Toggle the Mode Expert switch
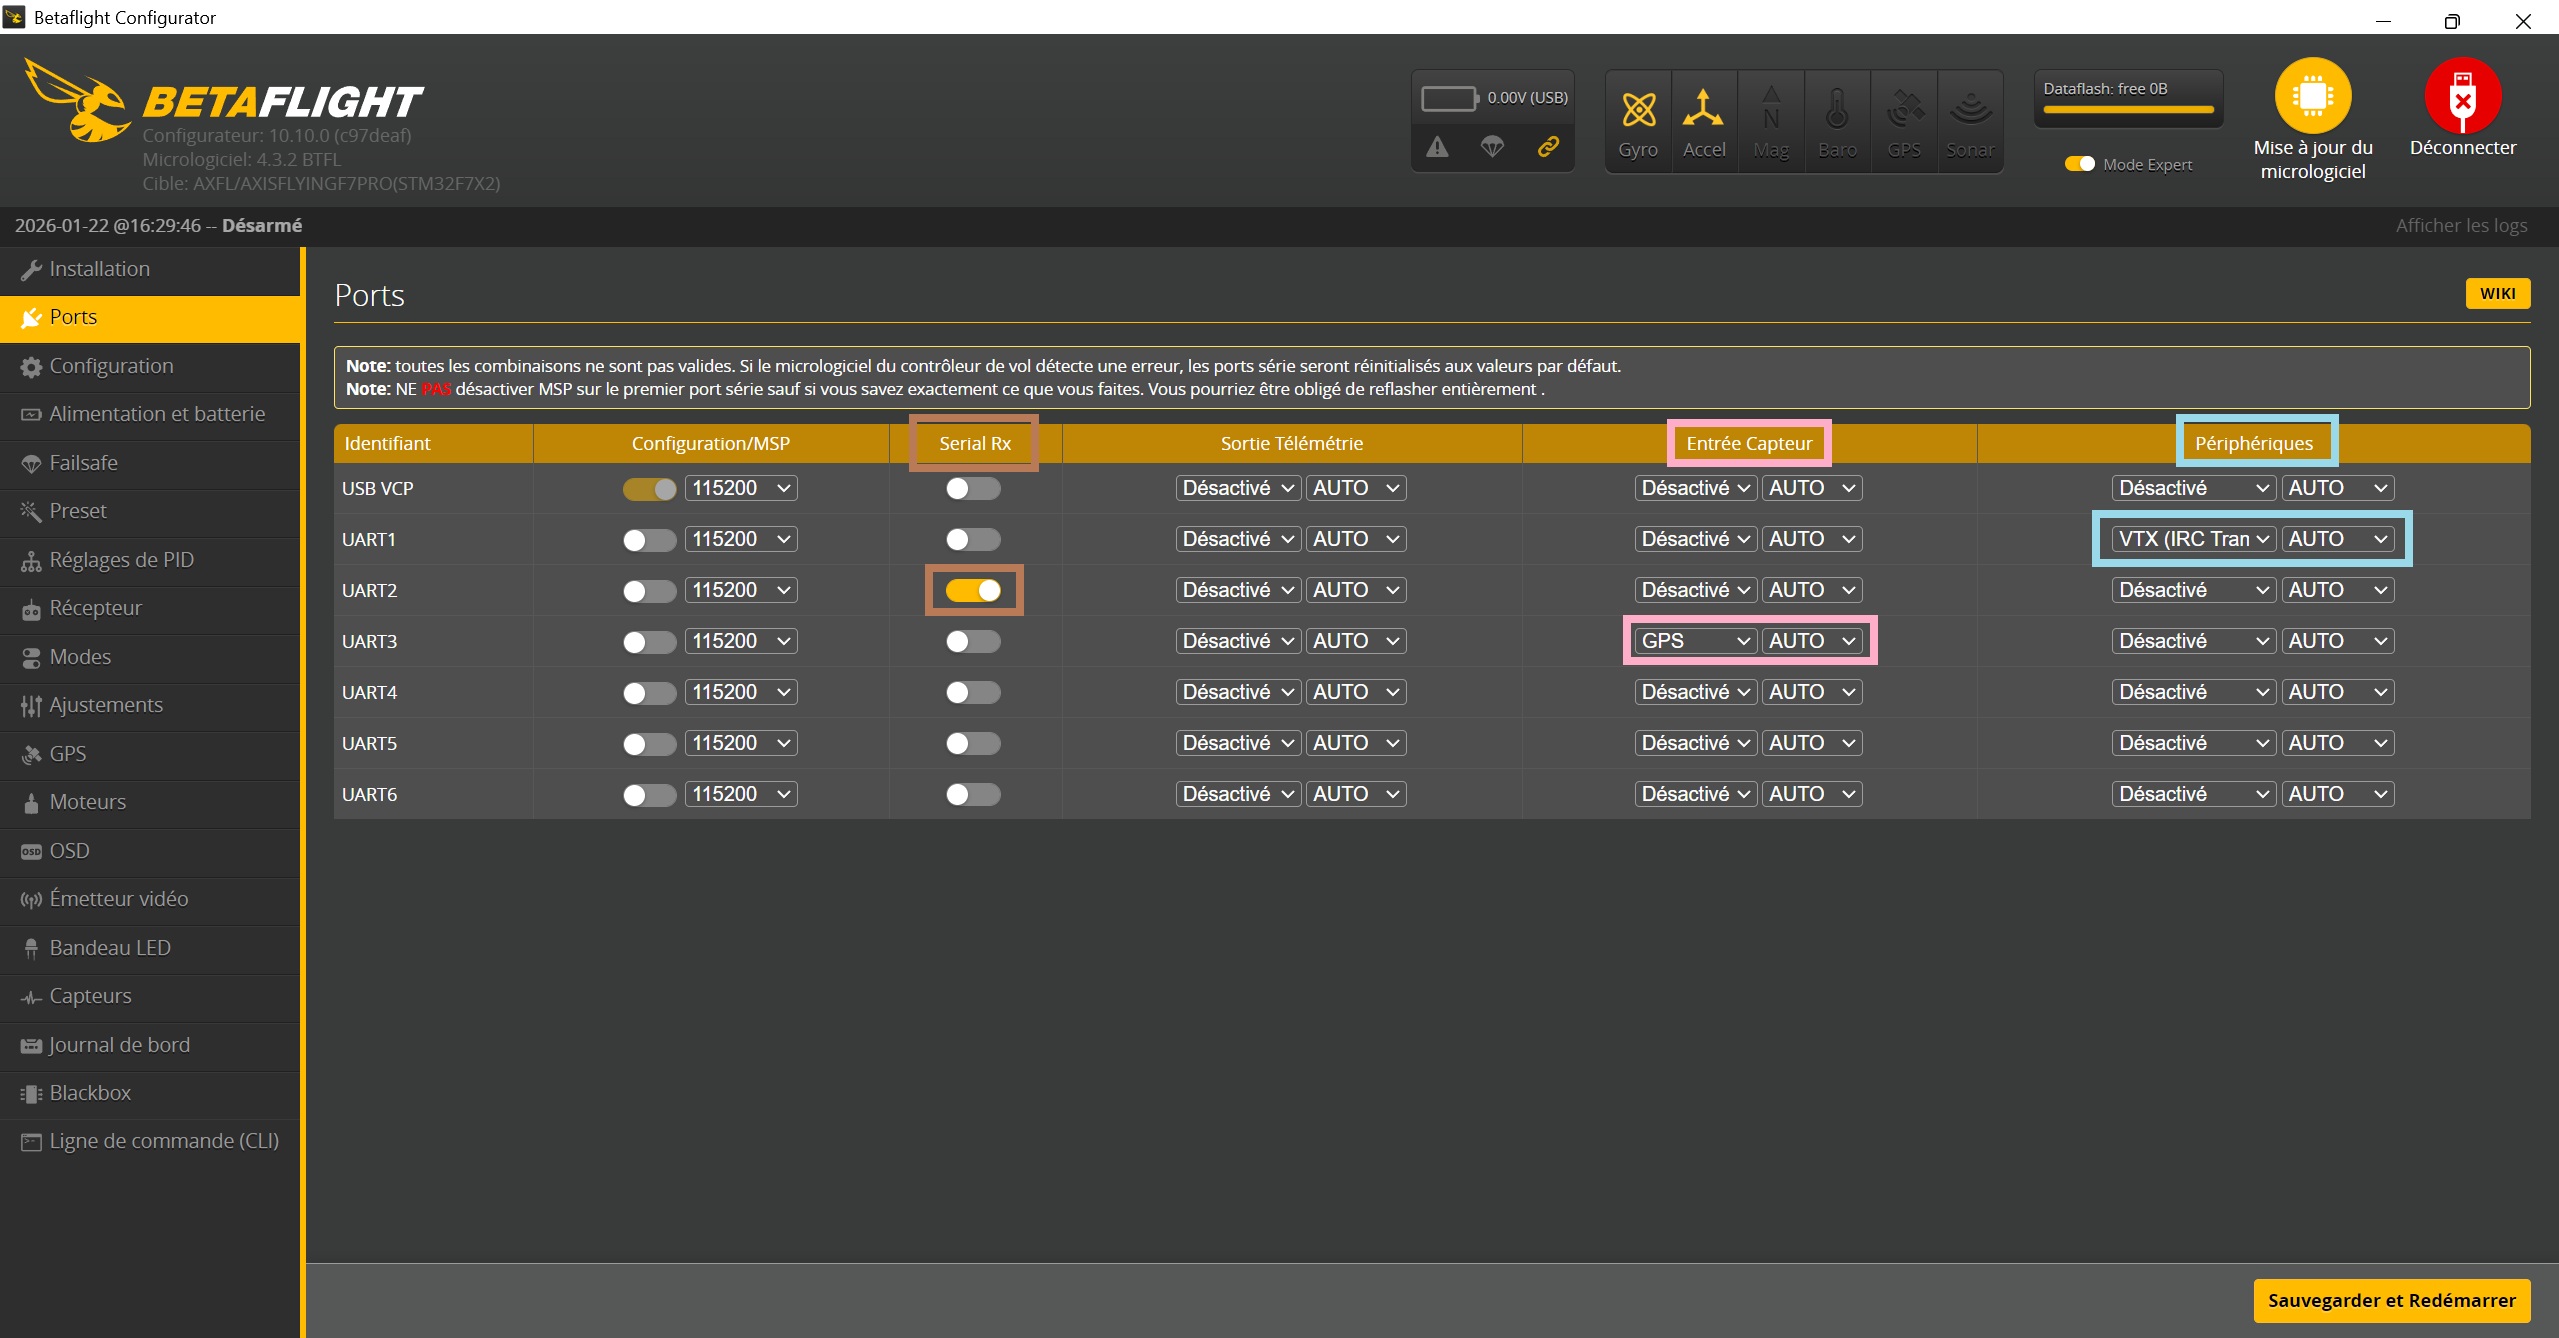This screenshot has width=2559, height=1338. click(x=2079, y=164)
